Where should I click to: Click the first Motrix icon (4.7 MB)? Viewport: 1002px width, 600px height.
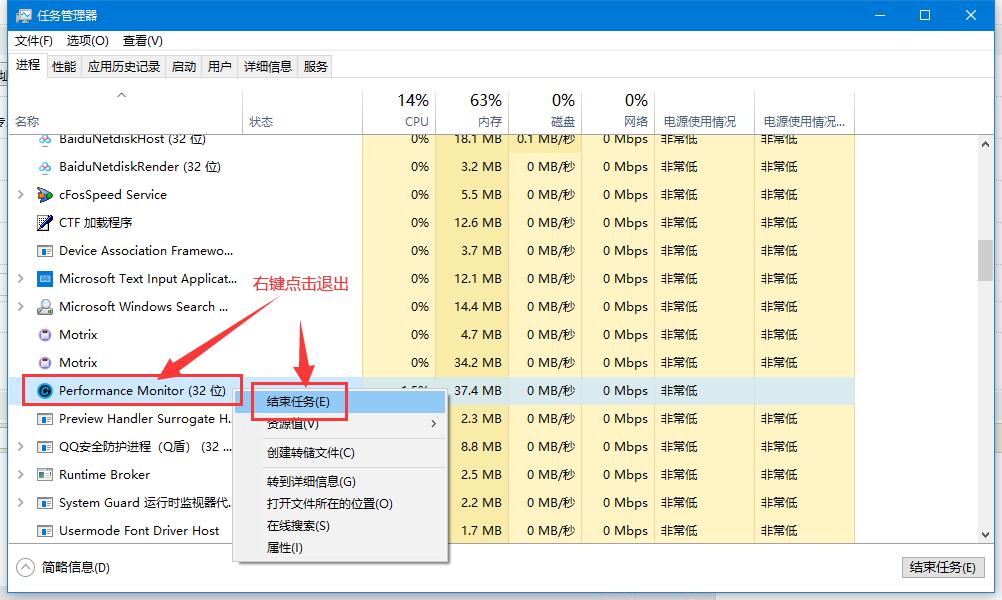pyautogui.click(x=45, y=335)
